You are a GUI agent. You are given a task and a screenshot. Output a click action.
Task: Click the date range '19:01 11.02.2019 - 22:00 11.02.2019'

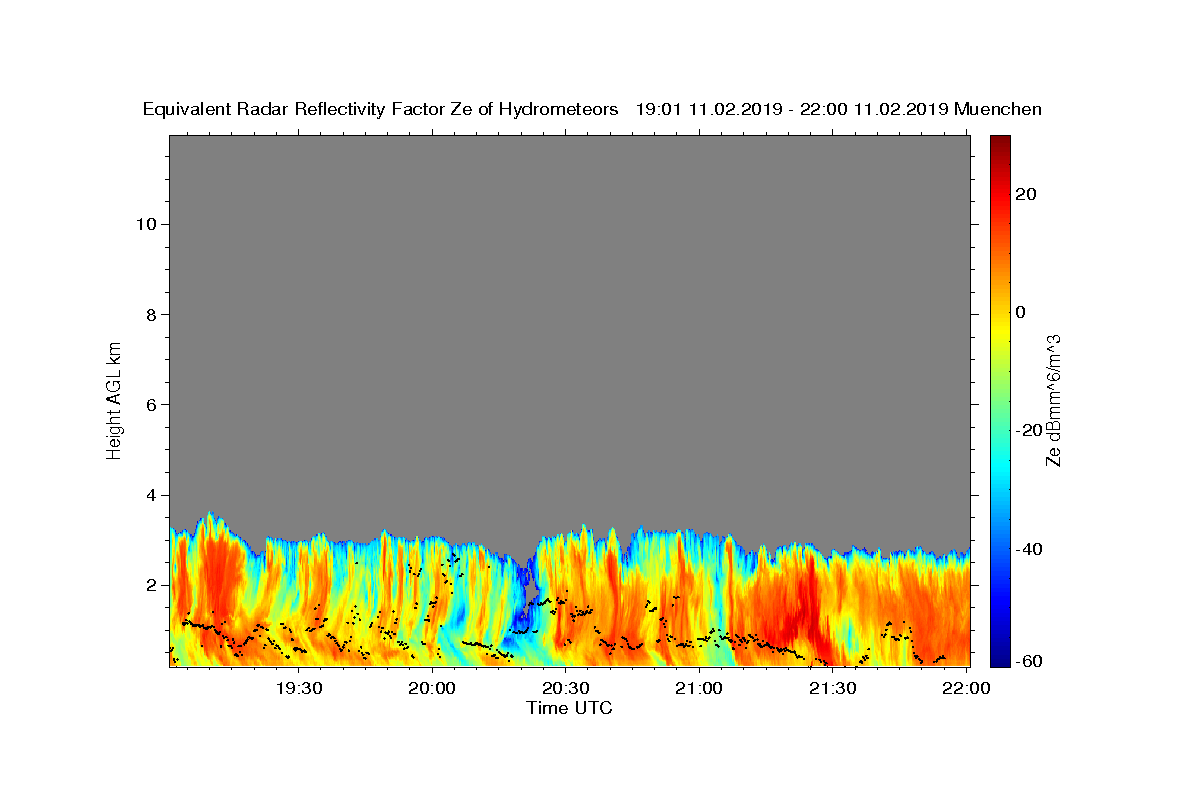(792, 110)
